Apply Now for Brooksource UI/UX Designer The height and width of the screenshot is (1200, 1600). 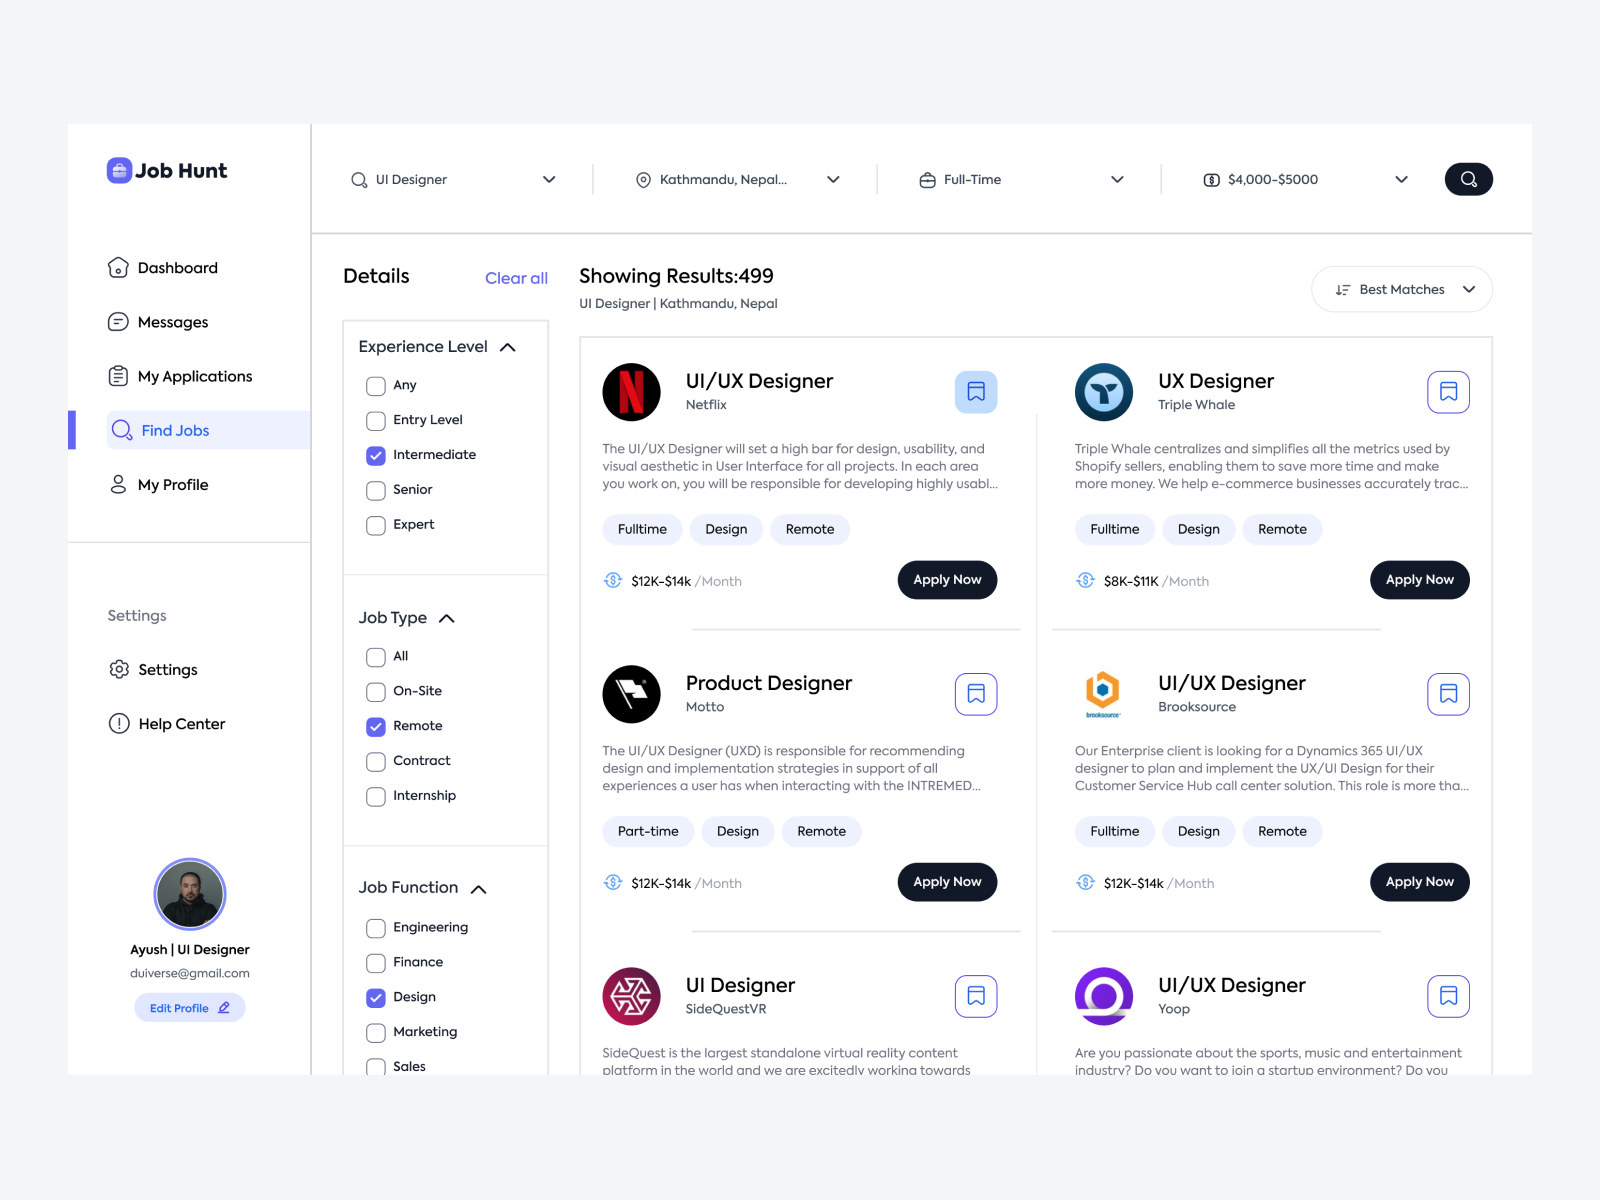1419,882
